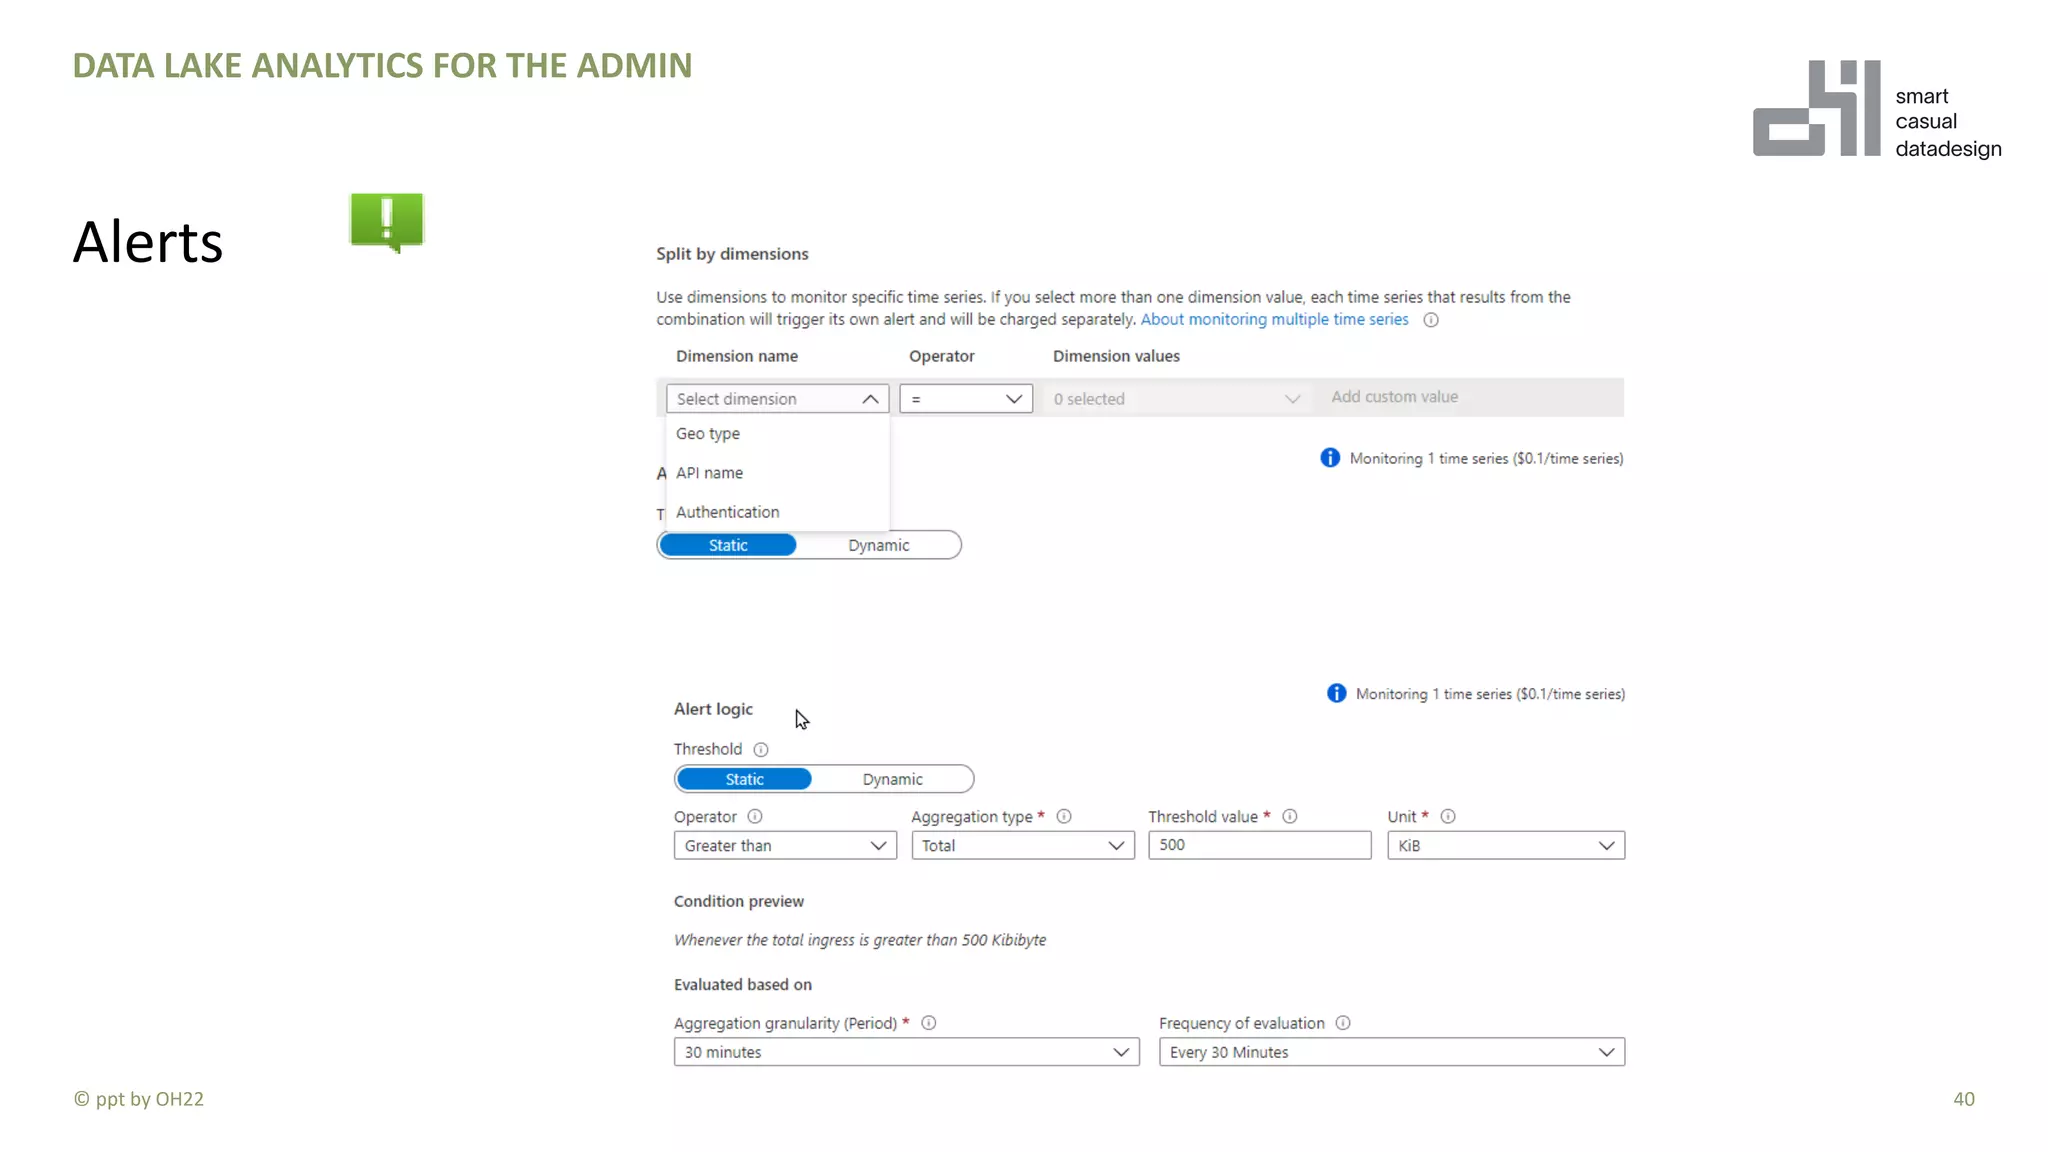Screen dimensions: 2048x1152
Task: Click info icon next to Threshold label
Action: 761,749
